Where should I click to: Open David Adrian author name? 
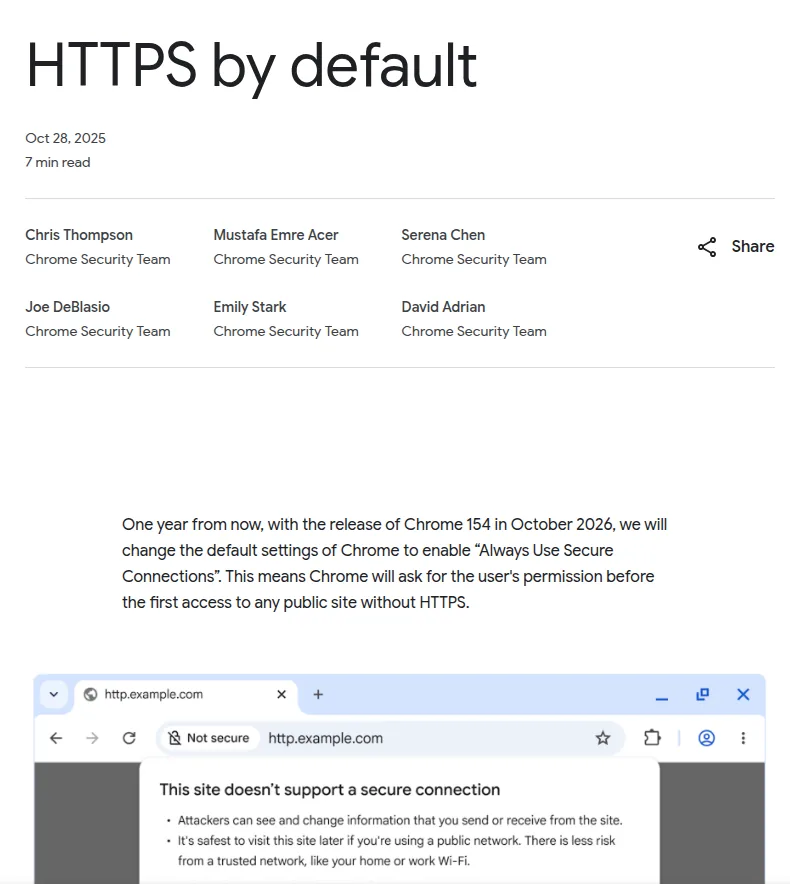pyautogui.click(x=443, y=307)
